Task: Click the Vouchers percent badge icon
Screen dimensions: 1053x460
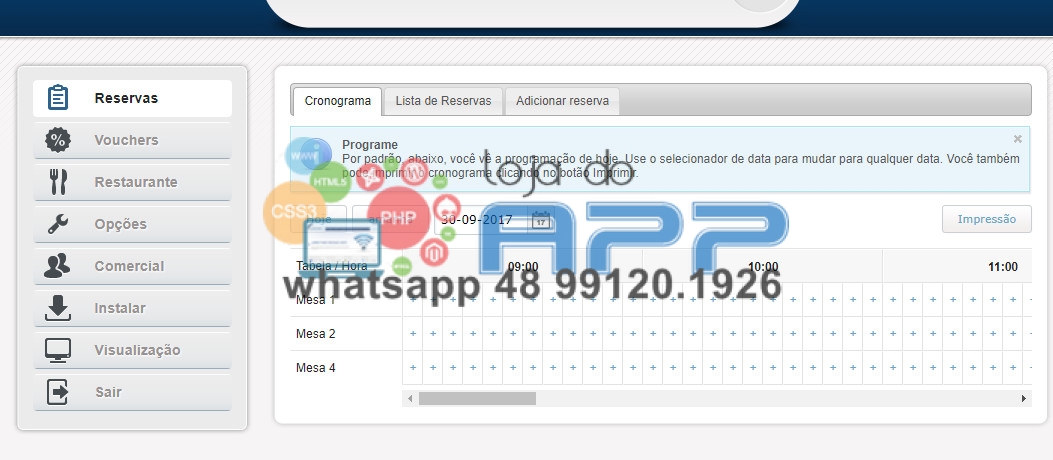Action: coord(58,140)
